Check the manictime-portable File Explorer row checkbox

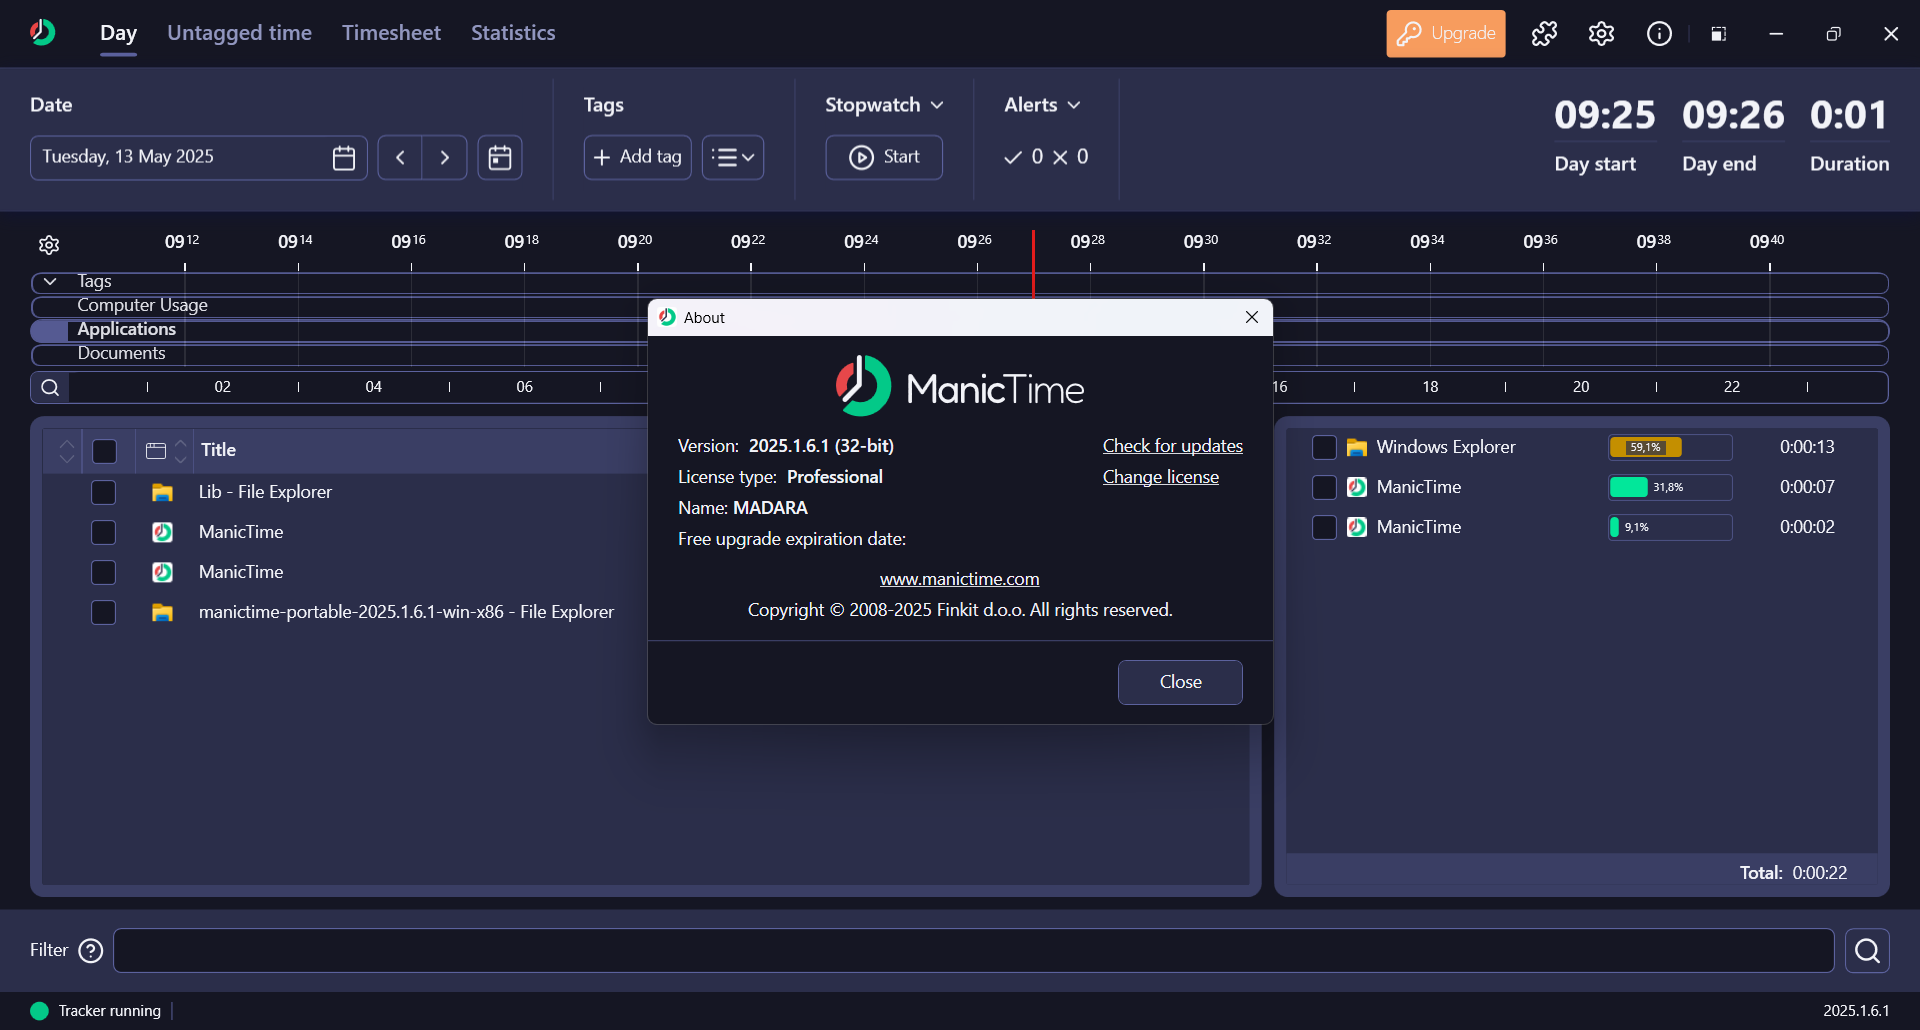pos(104,612)
